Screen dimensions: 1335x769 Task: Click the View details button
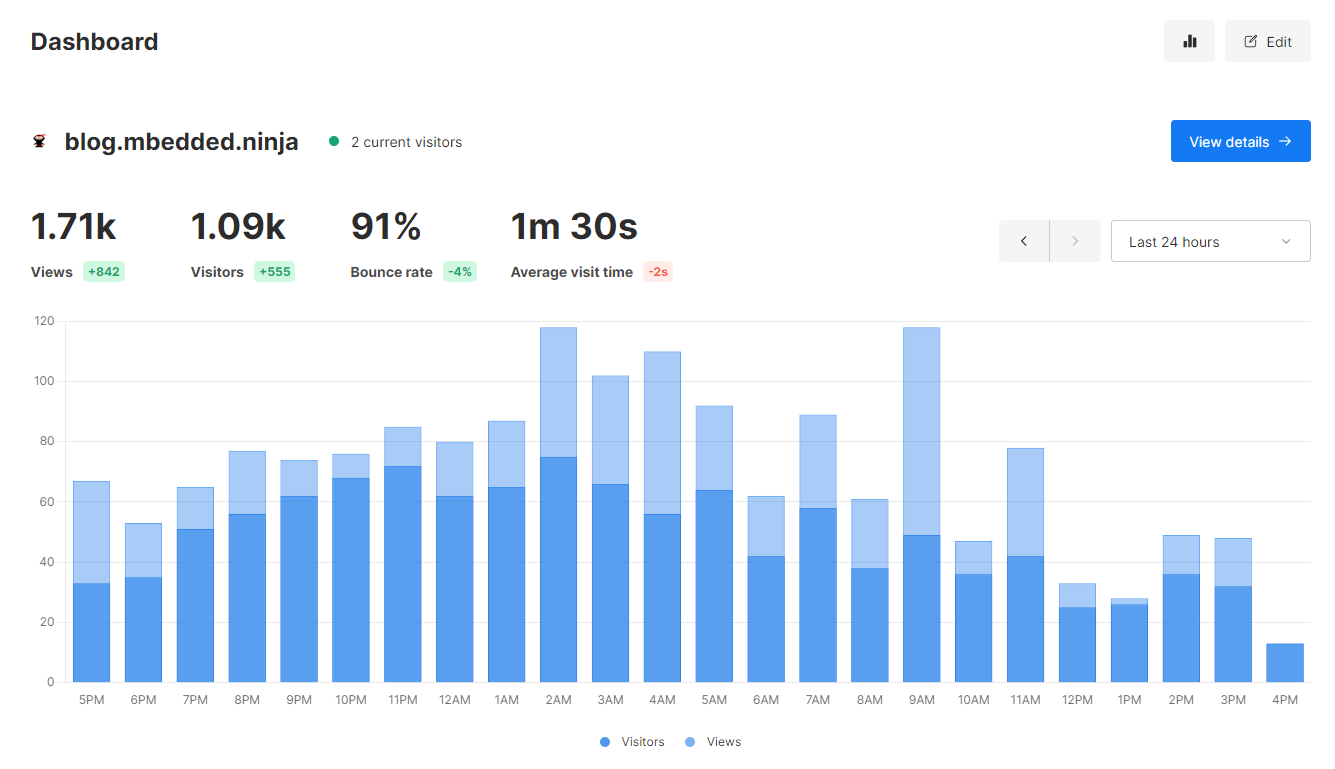[x=1240, y=142]
